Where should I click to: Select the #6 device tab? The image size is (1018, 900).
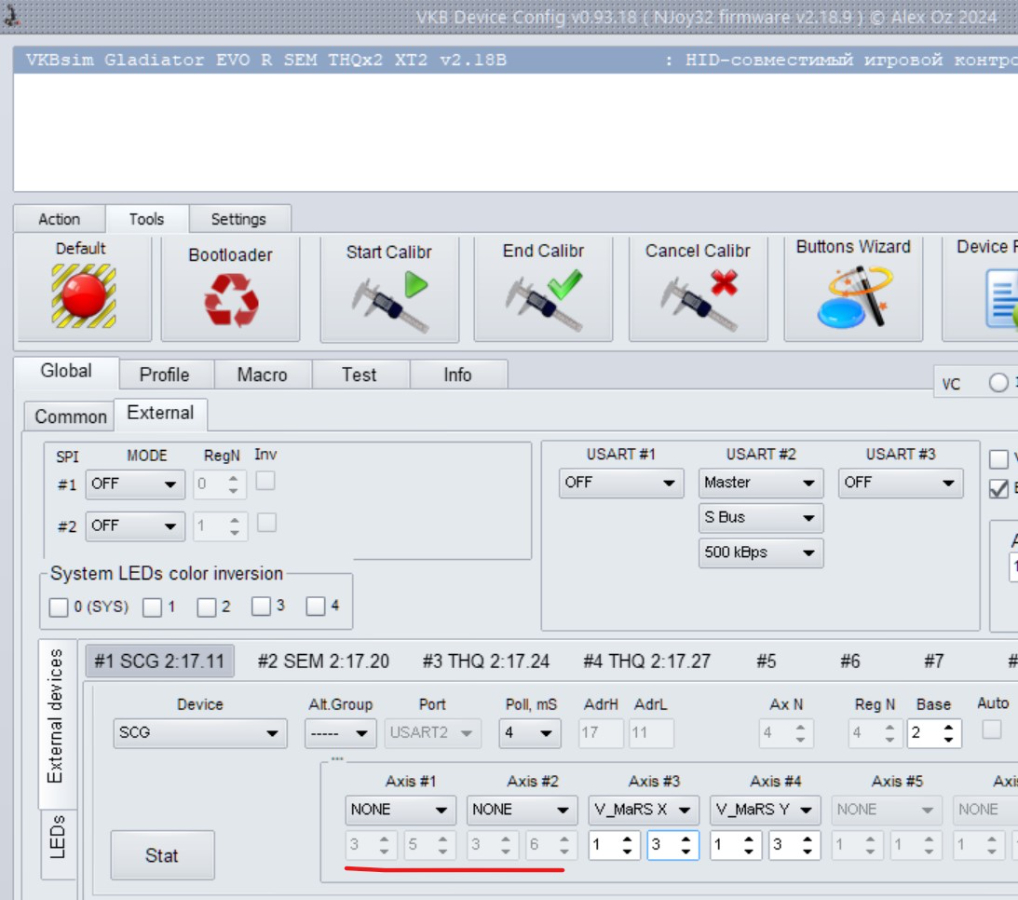(850, 661)
